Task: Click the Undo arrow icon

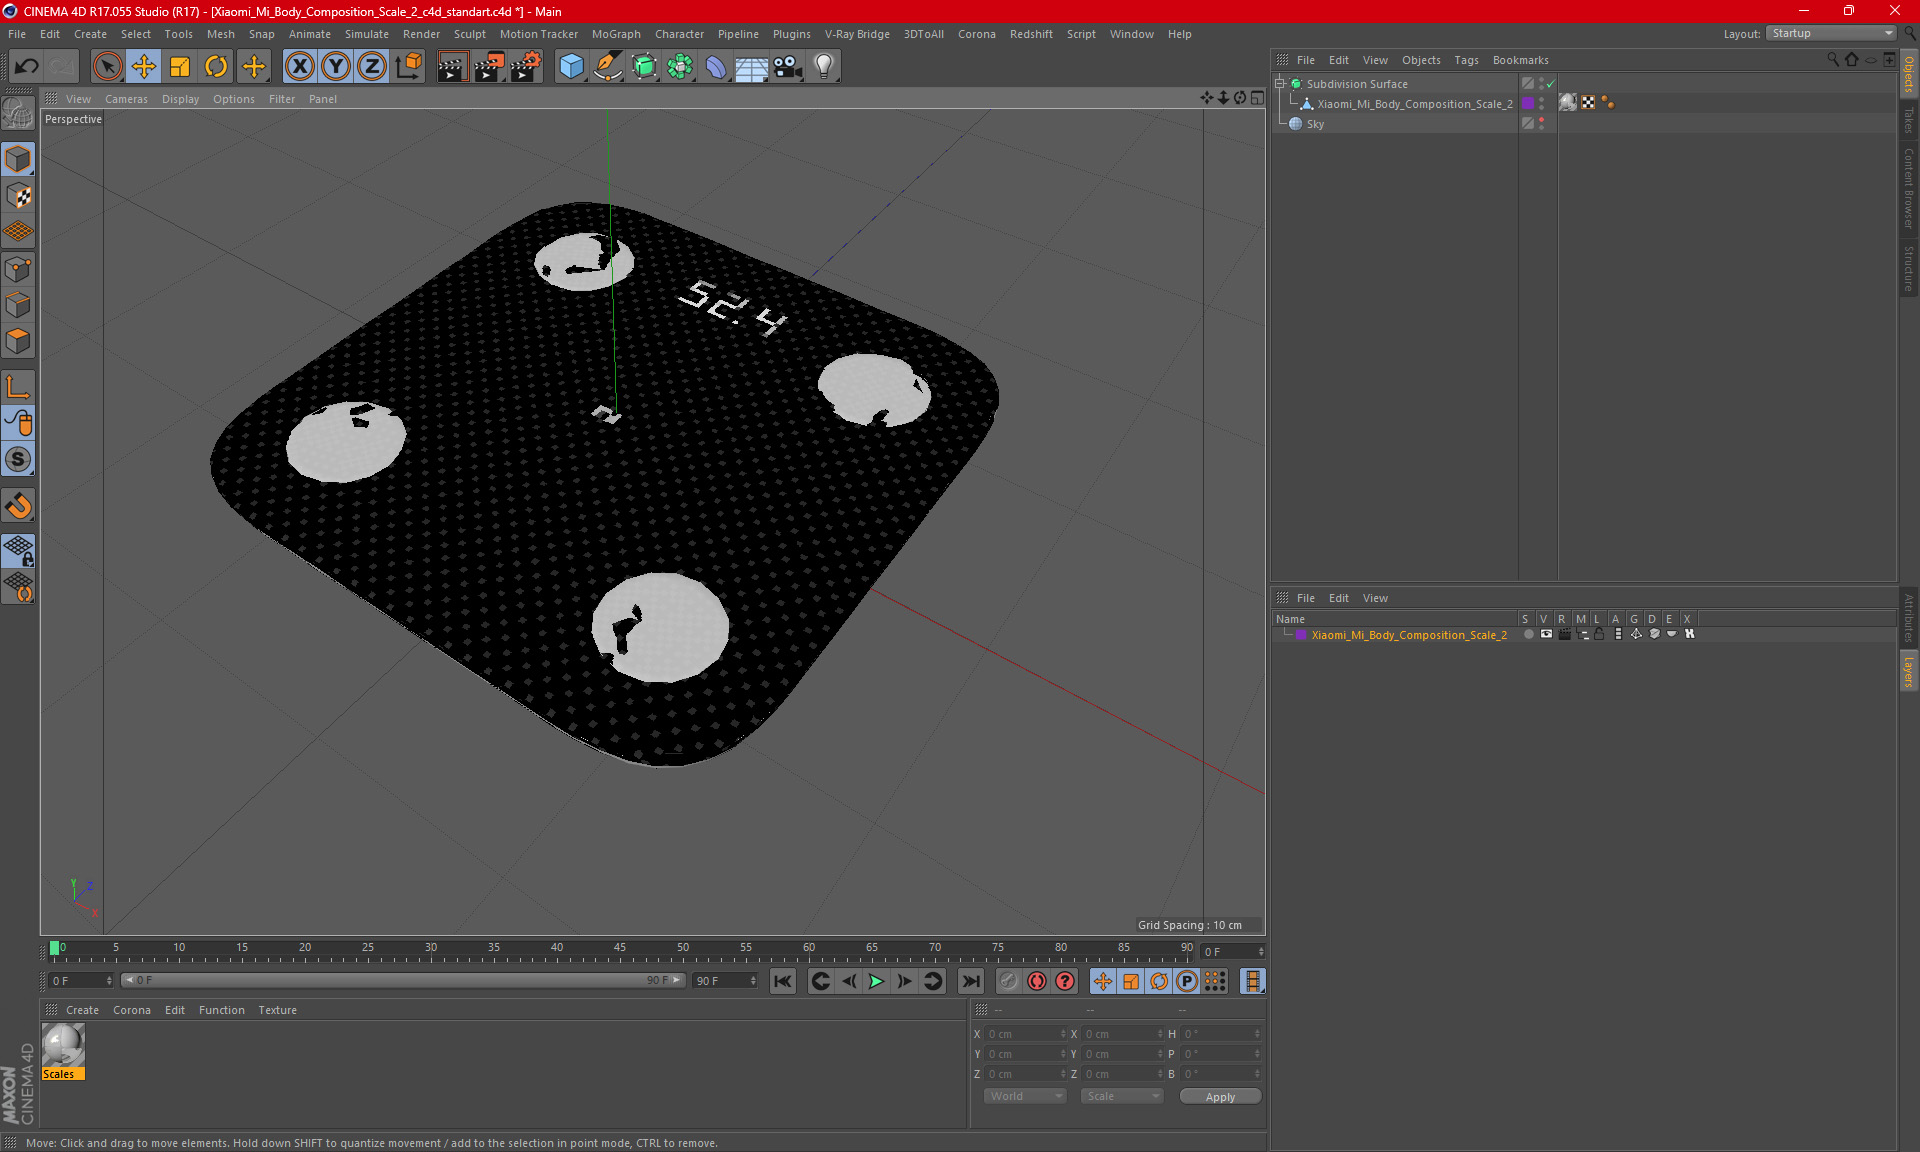Action: click(x=27, y=67)
